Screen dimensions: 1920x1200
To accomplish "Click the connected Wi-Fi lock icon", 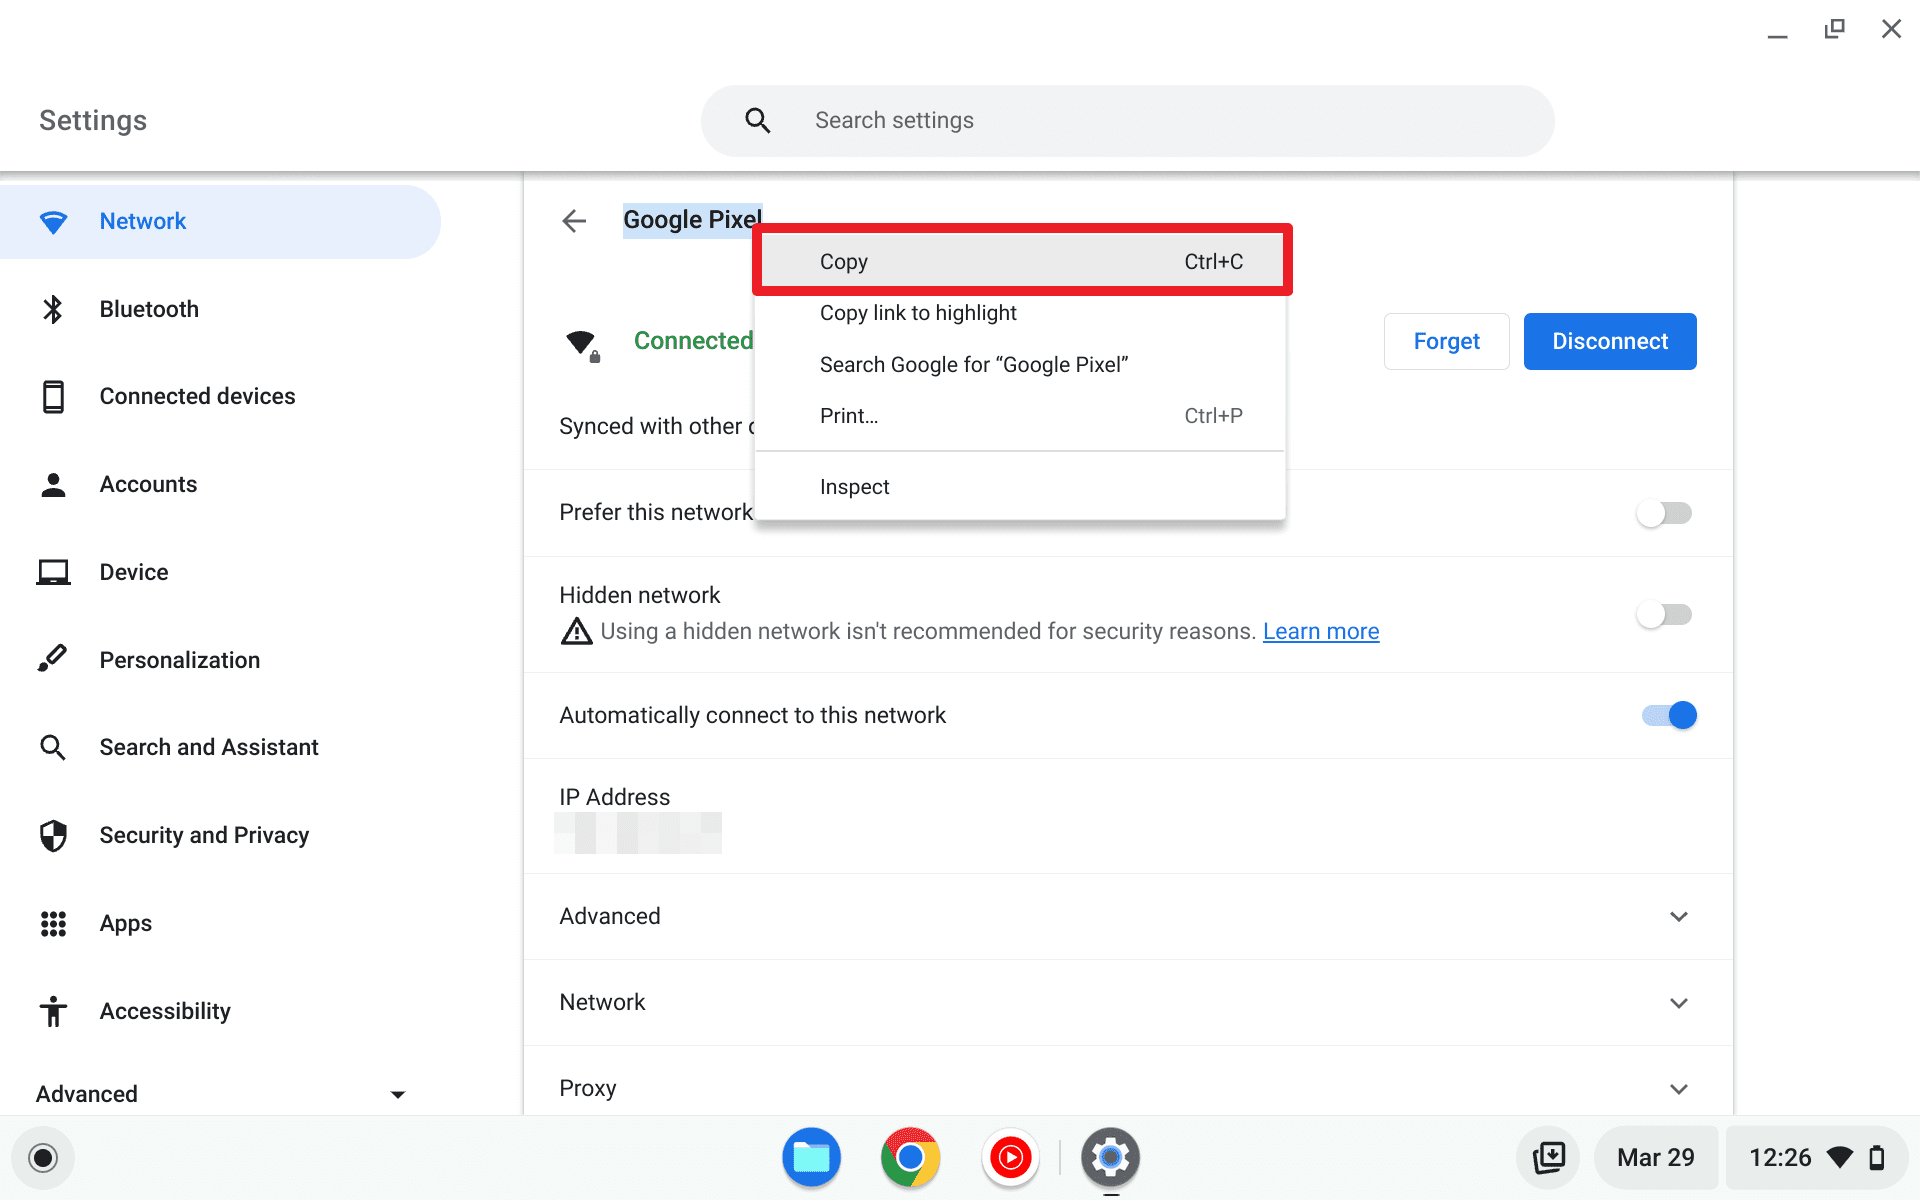I will tap(583, 345).
